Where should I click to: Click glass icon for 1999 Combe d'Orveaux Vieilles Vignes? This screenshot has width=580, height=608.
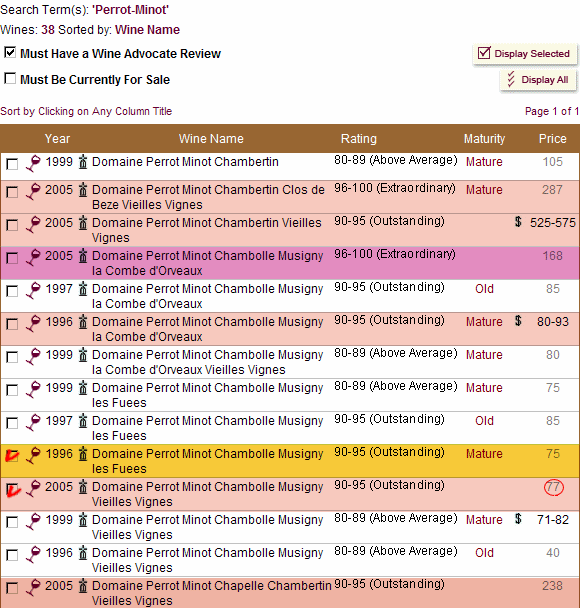point(33,356)
